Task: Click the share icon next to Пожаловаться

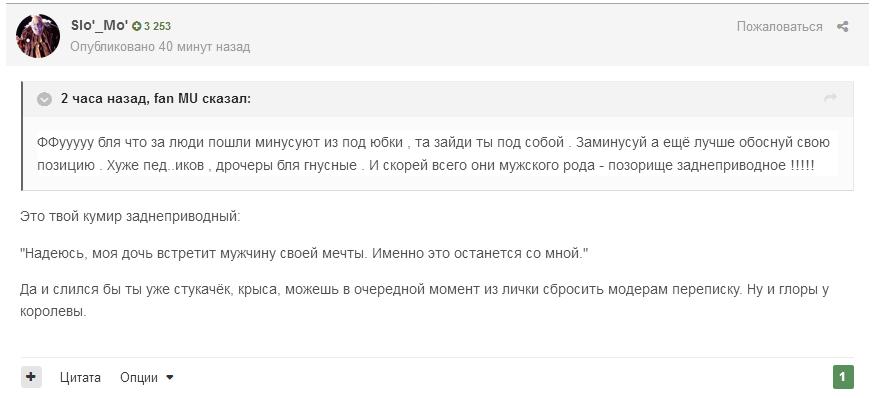Action: click(843, 26)
